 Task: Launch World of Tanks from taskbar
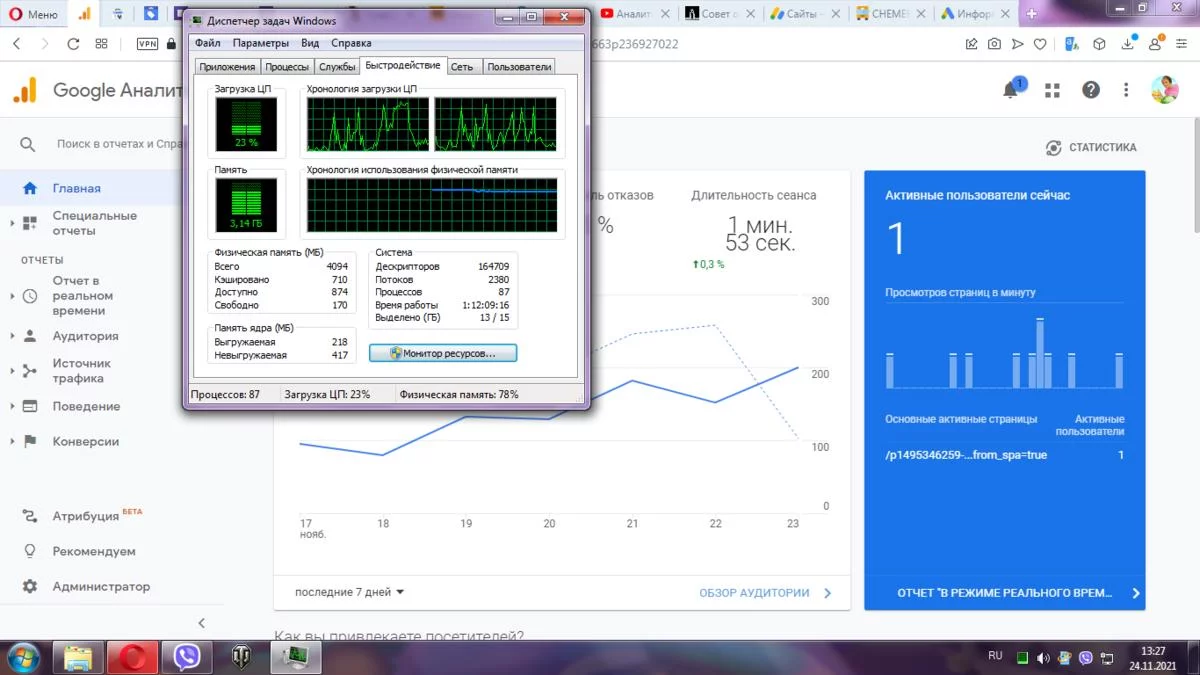(x=241, y=657)
